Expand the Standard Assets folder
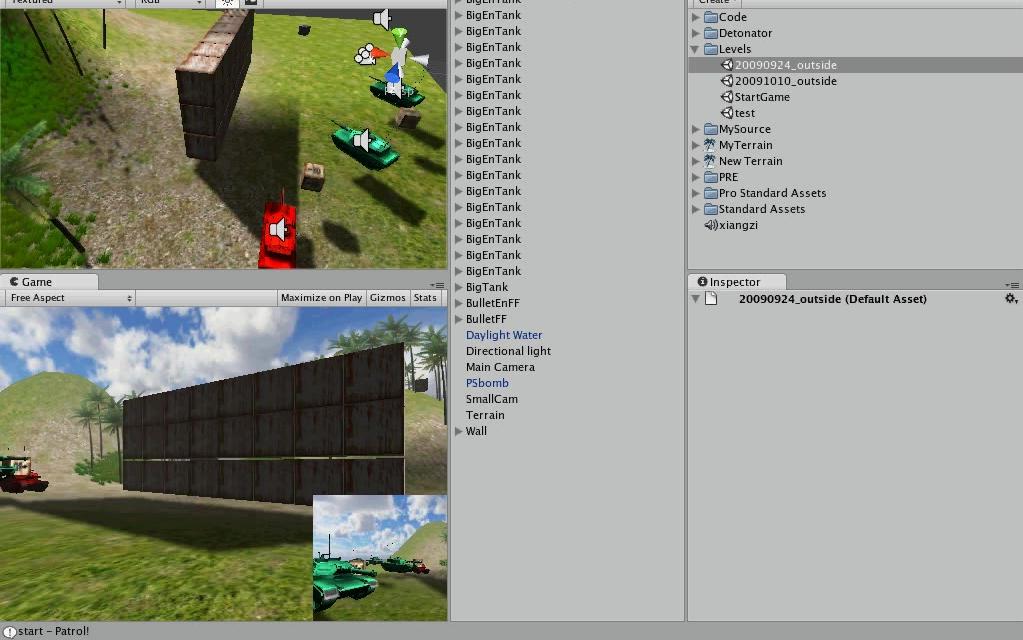 click(x=695, y=208)
